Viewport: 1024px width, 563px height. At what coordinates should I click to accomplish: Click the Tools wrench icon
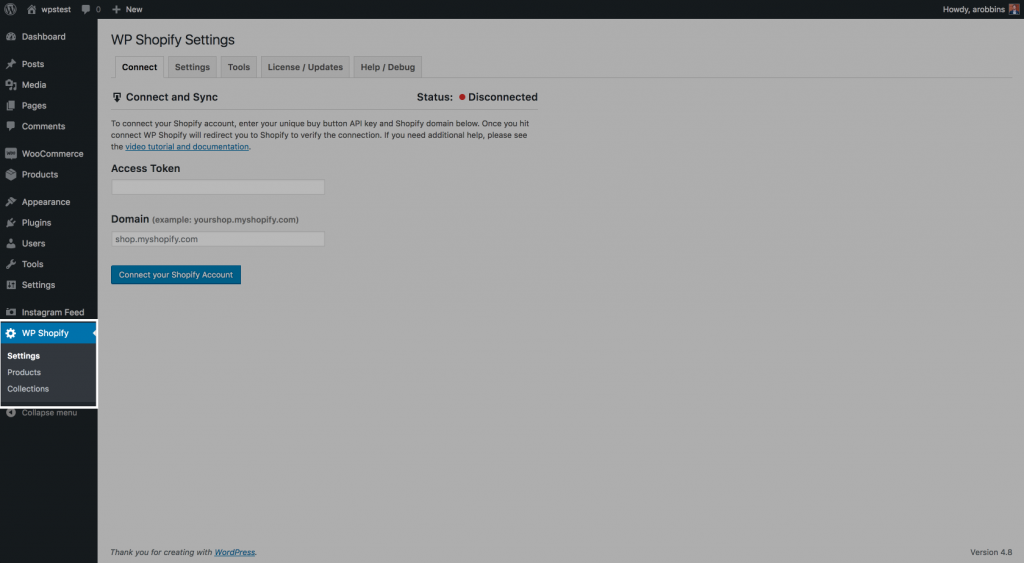tap(11, 264)
